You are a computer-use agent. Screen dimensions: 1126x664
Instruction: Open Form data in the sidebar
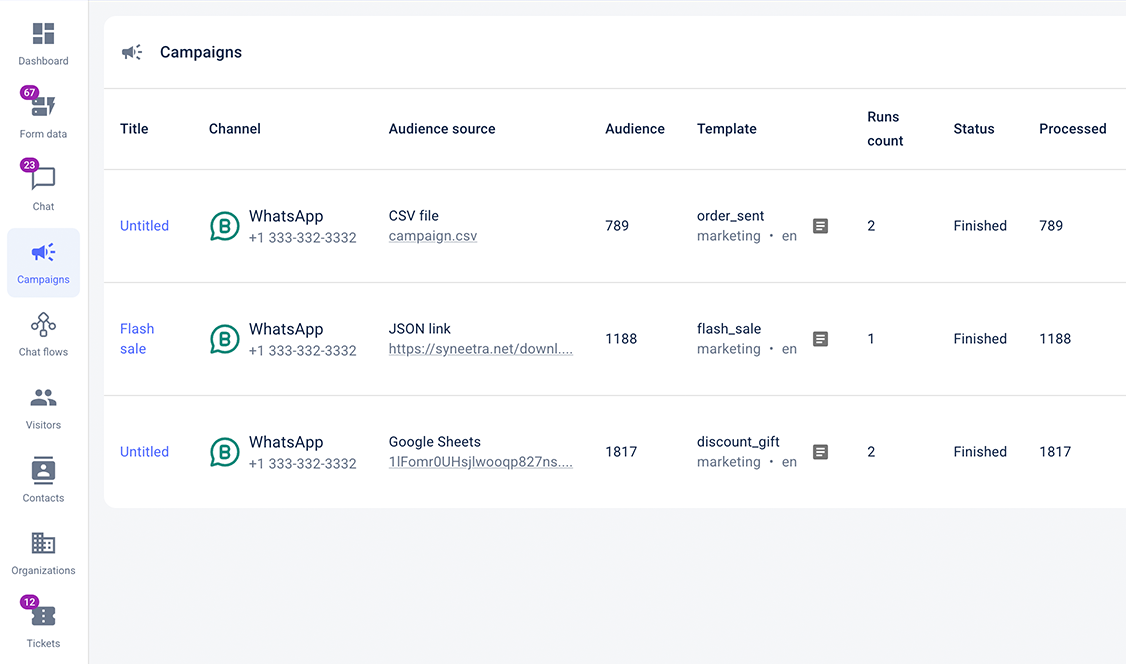coord(43,107)
